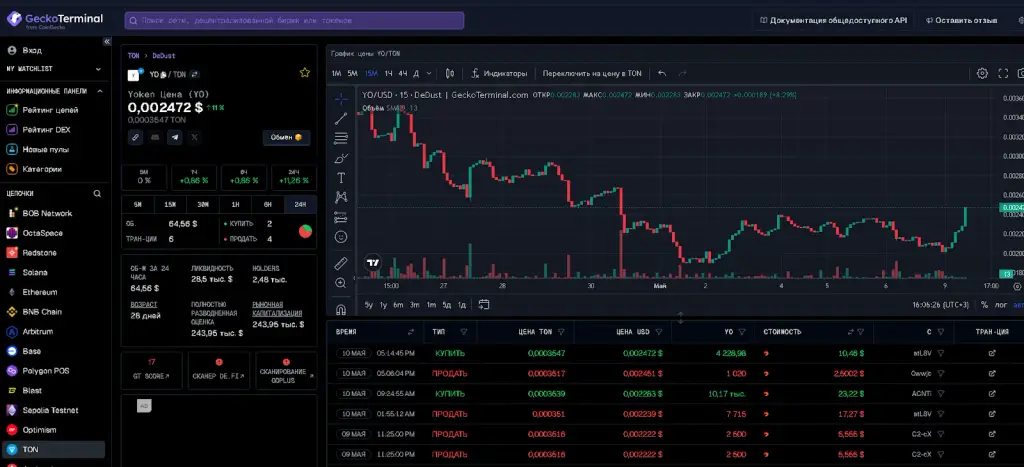Open the GT SCORE panel
Image resolution: width=1024 pixels, height=467 pixels.
coord(152,370)
